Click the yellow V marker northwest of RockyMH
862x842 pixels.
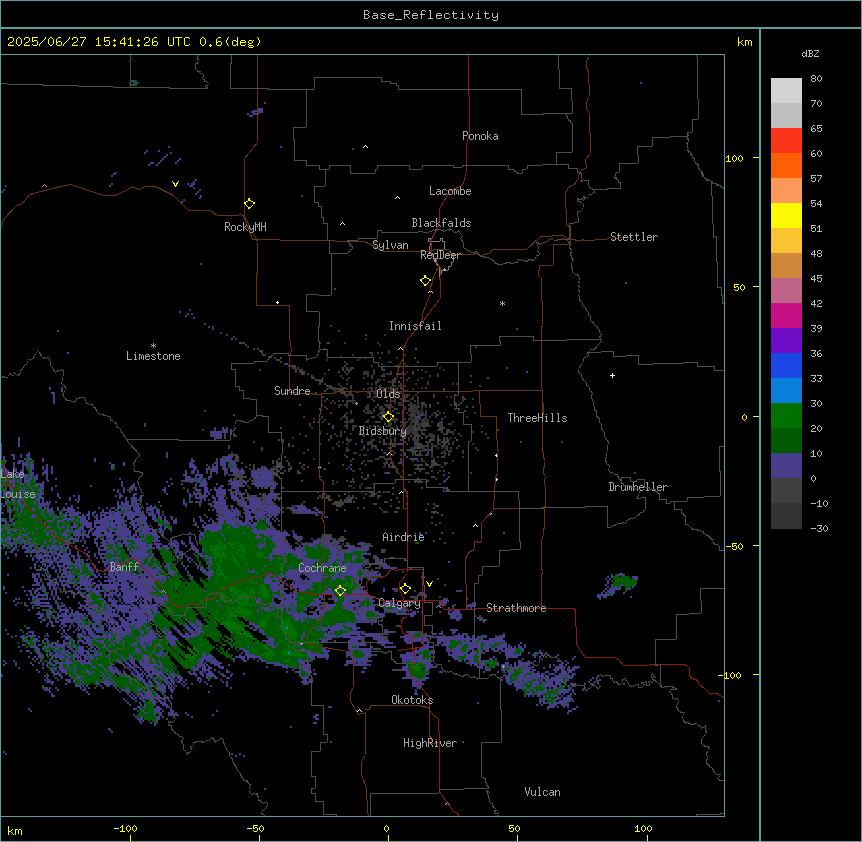pyautogui.click(x=175, y=184)
